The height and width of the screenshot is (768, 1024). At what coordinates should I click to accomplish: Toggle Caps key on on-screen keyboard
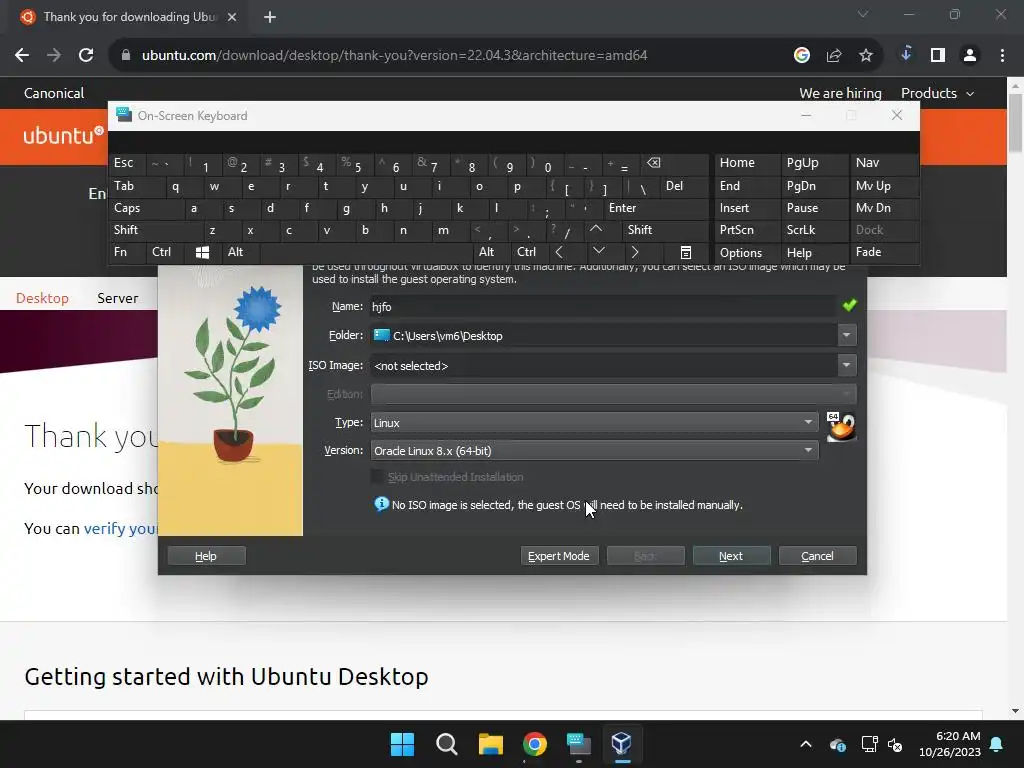pyautogui.click(x=146, y=208)
